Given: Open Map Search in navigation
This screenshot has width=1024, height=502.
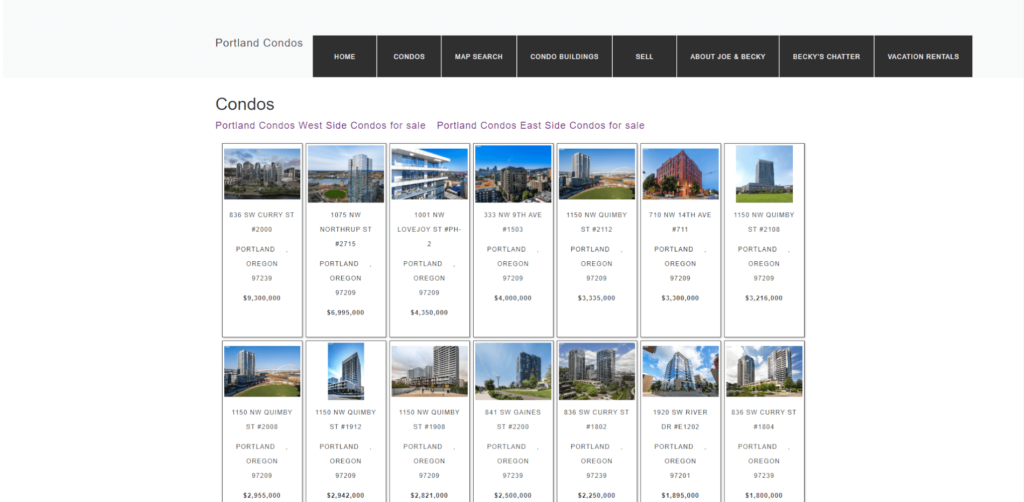Looking at the screenshot, I should click(x=479, y=57).
